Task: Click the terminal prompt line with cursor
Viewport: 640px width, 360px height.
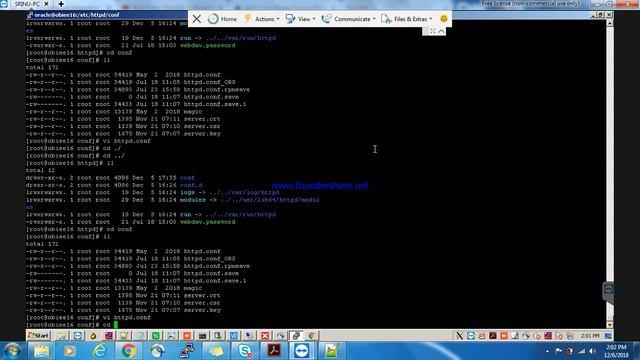Action: (72, 324)
